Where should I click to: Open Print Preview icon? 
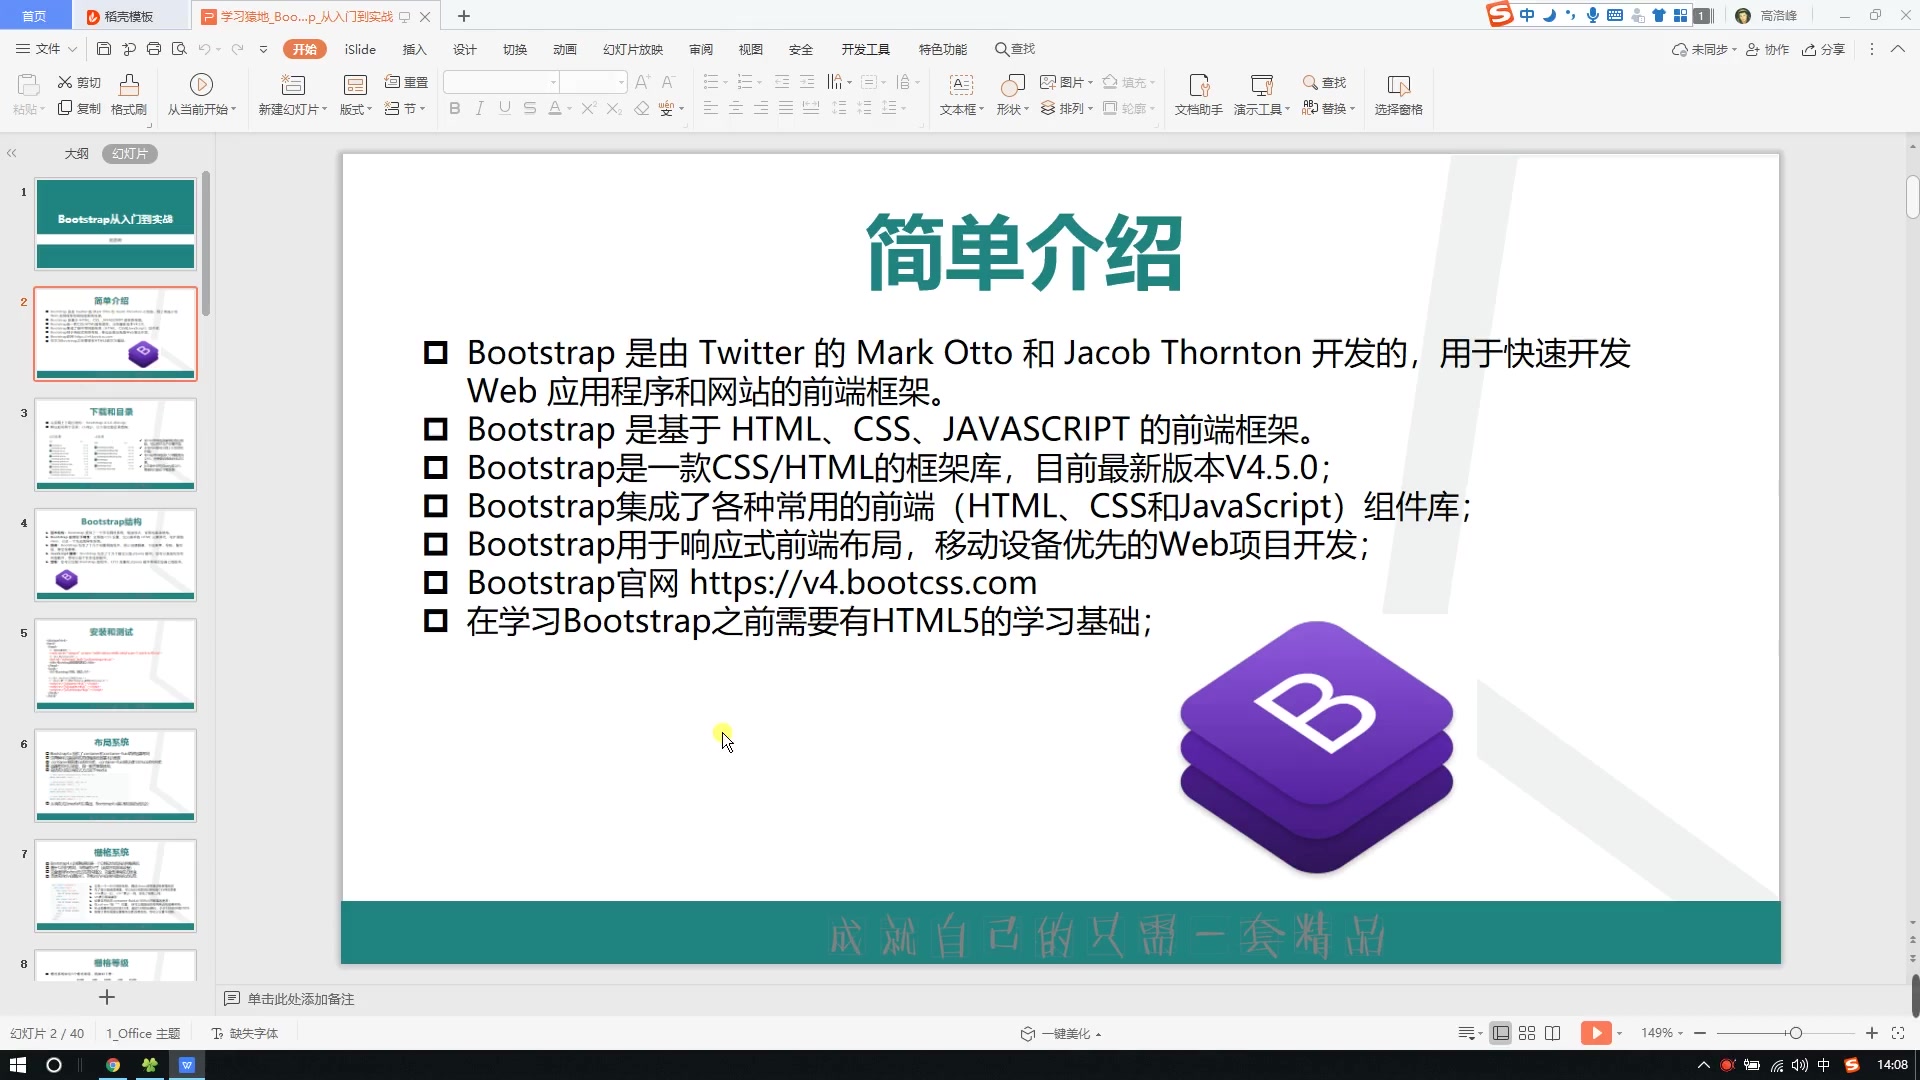click(x=179, y=49)
